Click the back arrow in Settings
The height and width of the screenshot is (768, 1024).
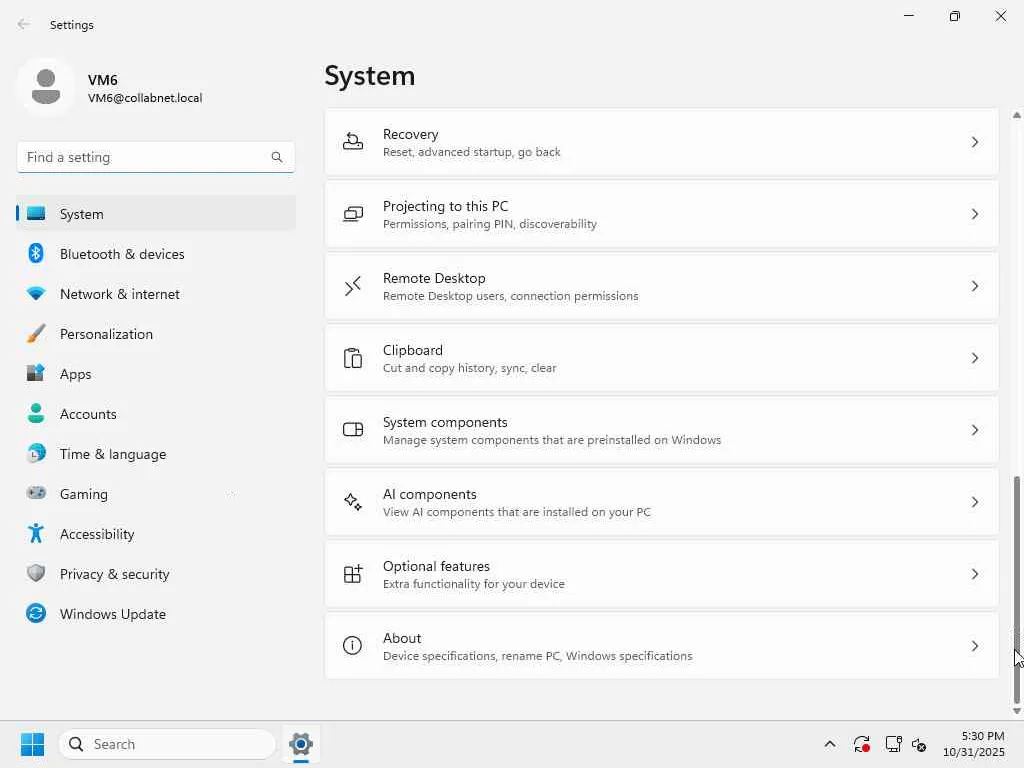[24, 24]
